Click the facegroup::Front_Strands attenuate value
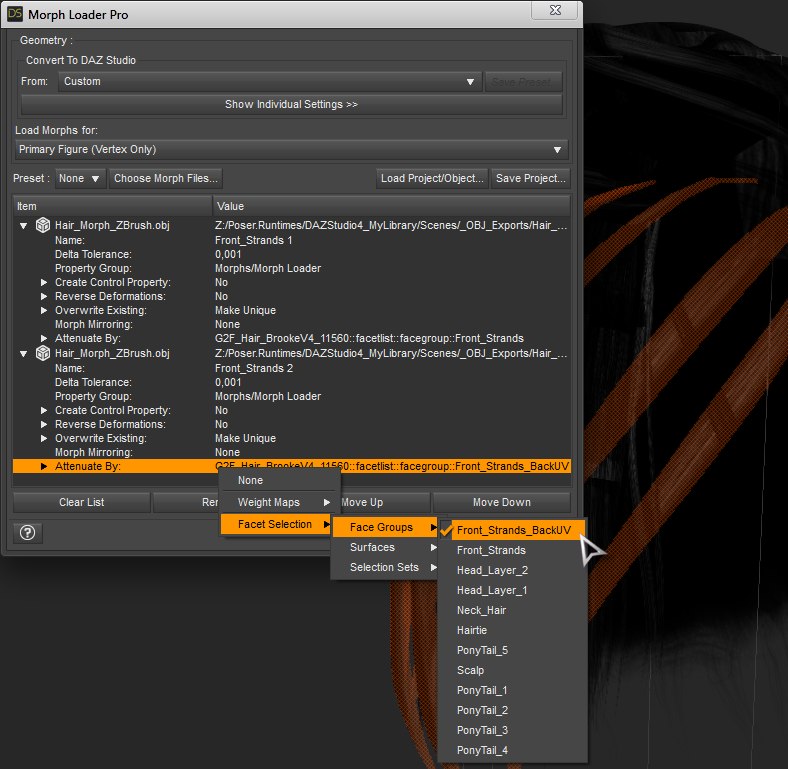 [x=369, y=338]
